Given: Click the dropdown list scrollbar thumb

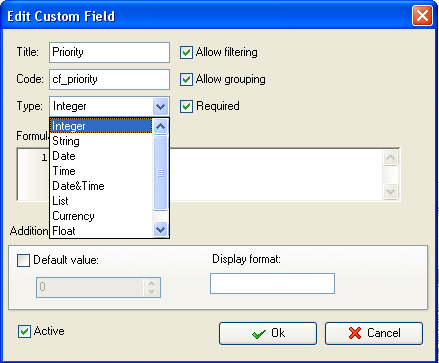Looking at the screenshot, I should (161, 173).
